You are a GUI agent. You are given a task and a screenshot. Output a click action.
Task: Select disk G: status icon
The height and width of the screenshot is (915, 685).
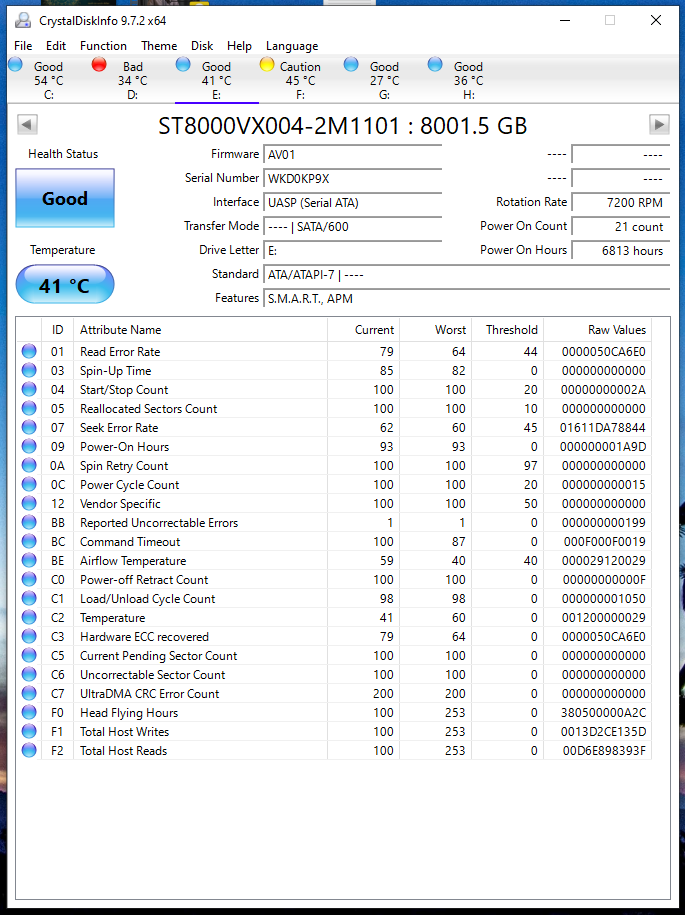click(351, 64)
